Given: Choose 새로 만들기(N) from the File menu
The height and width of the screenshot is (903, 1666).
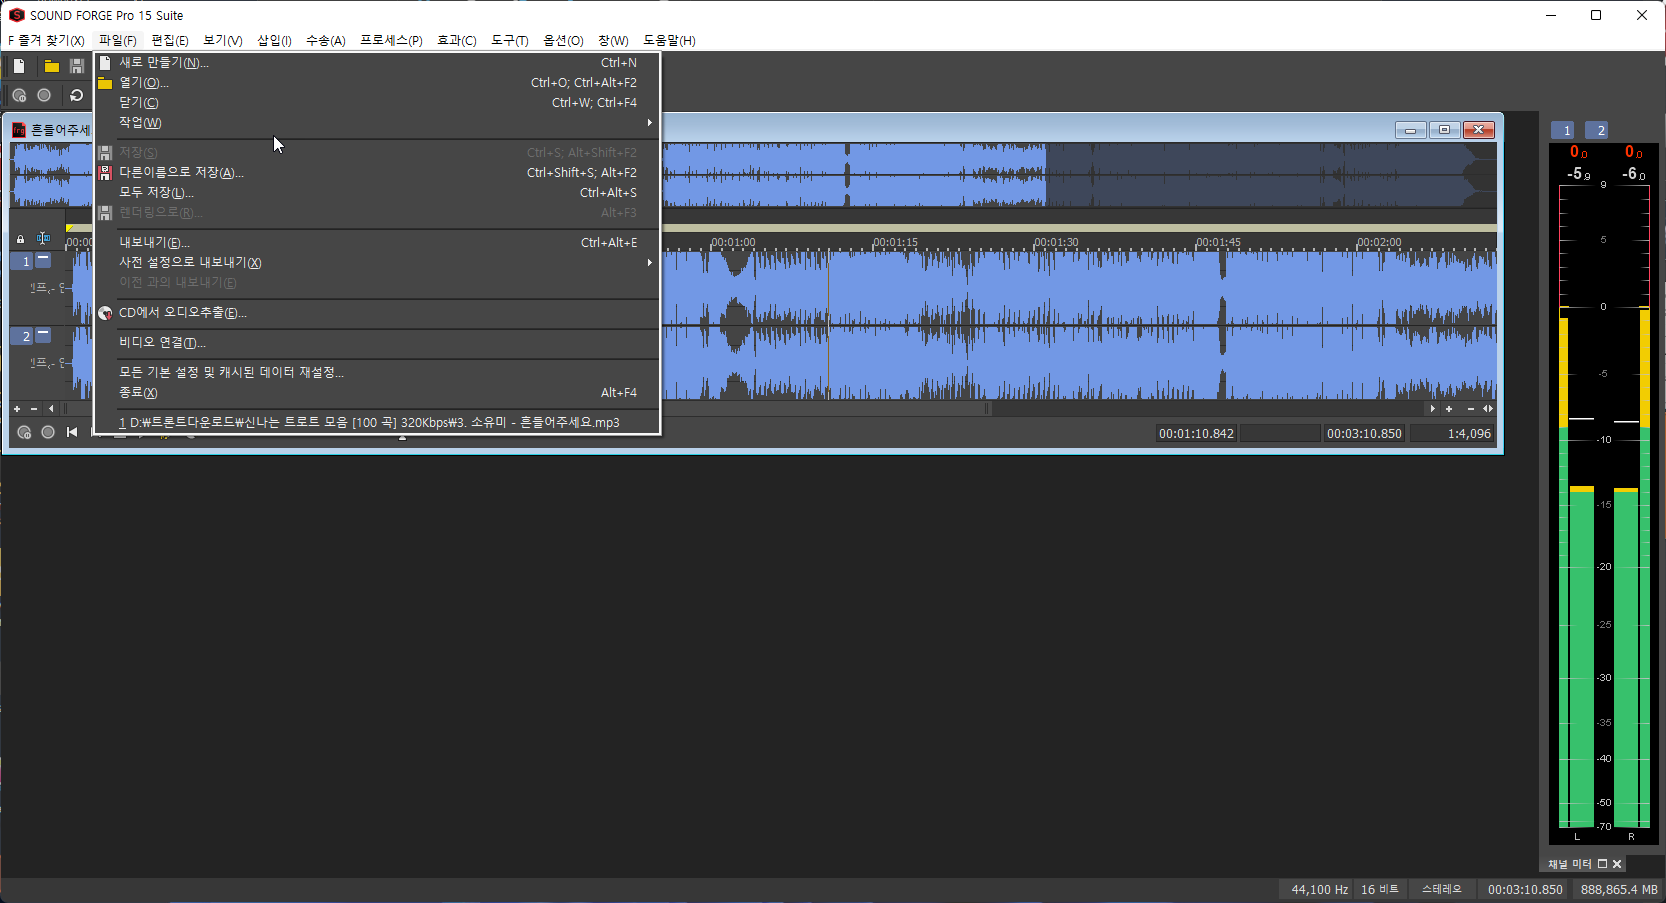Looking at the screenshot, I should pyautogui.click(x=377, y=62).
